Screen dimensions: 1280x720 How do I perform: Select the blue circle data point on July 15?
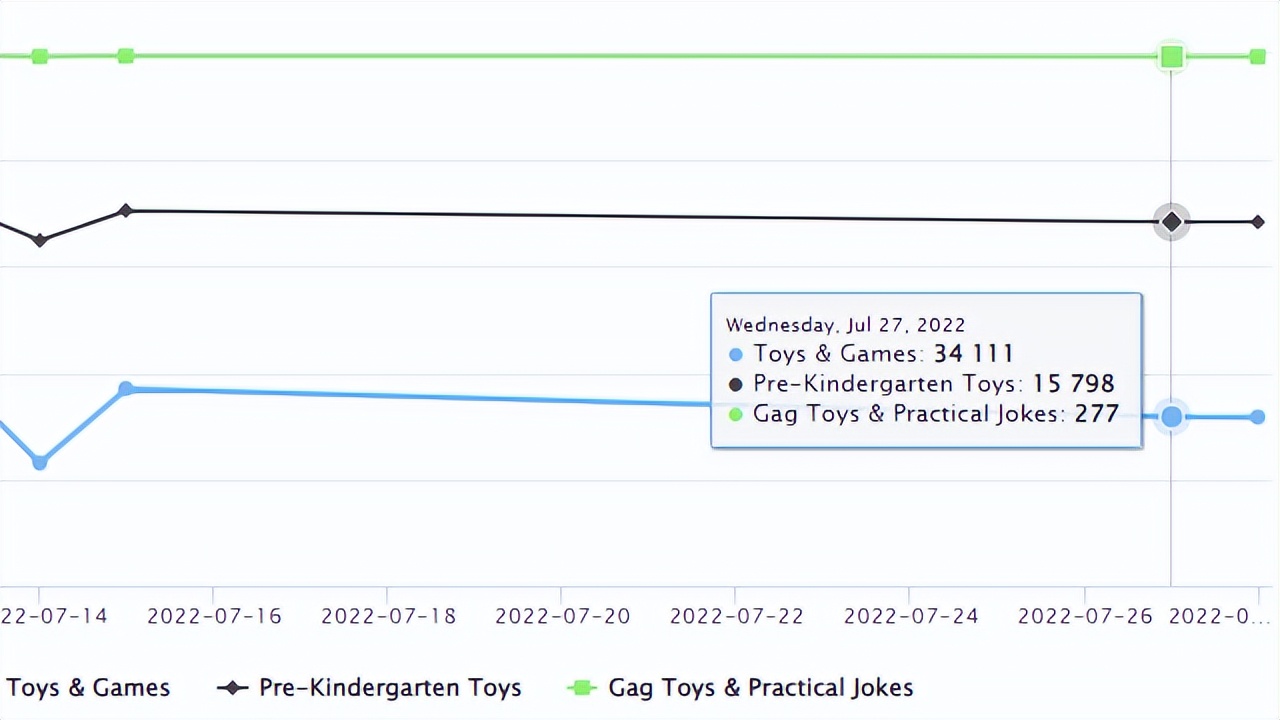coord(125,388)
